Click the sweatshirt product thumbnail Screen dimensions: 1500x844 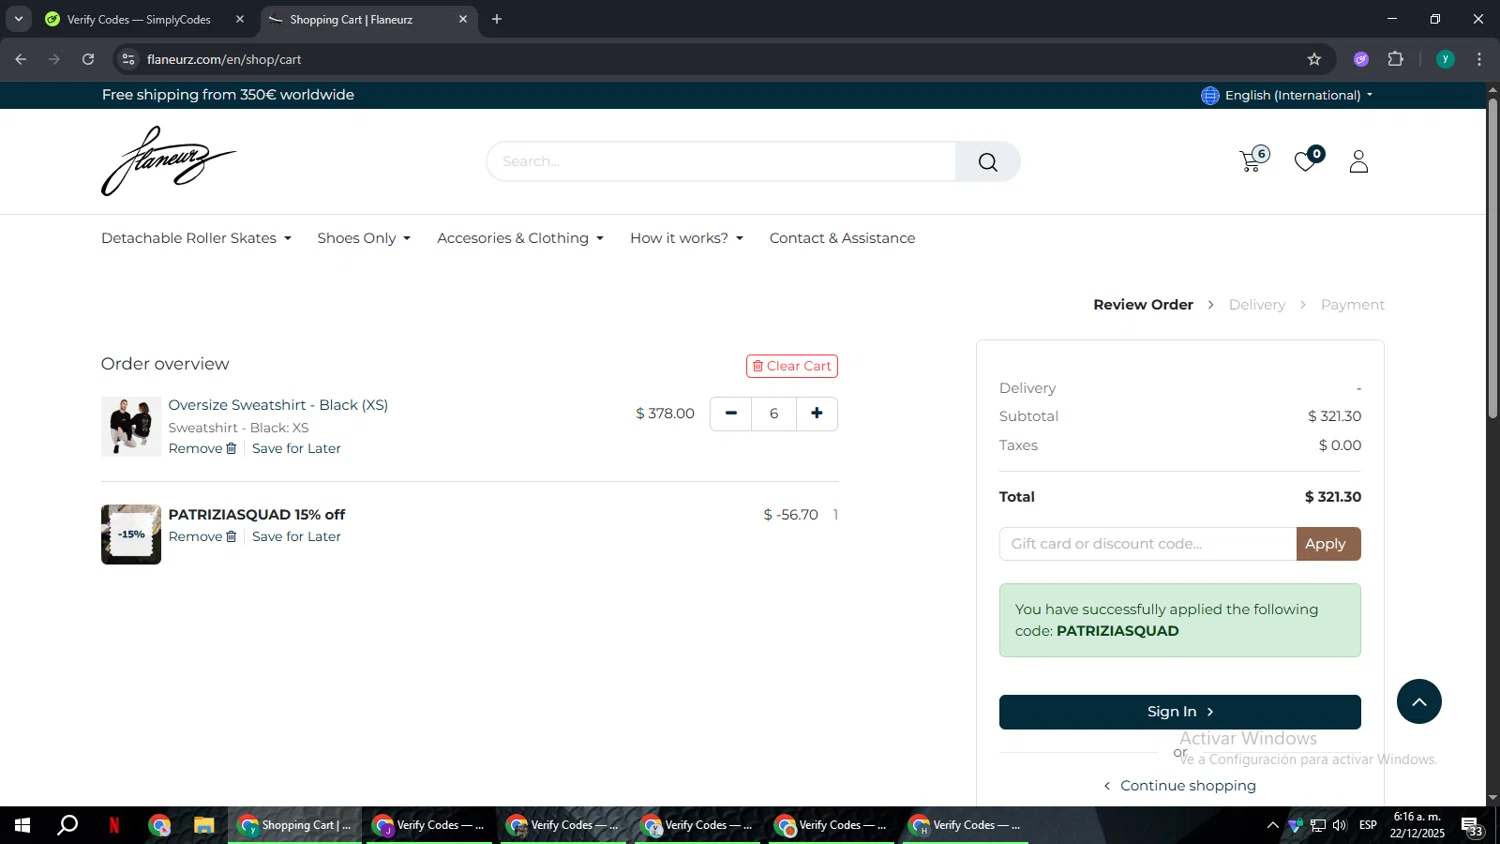tap(131, 427)
